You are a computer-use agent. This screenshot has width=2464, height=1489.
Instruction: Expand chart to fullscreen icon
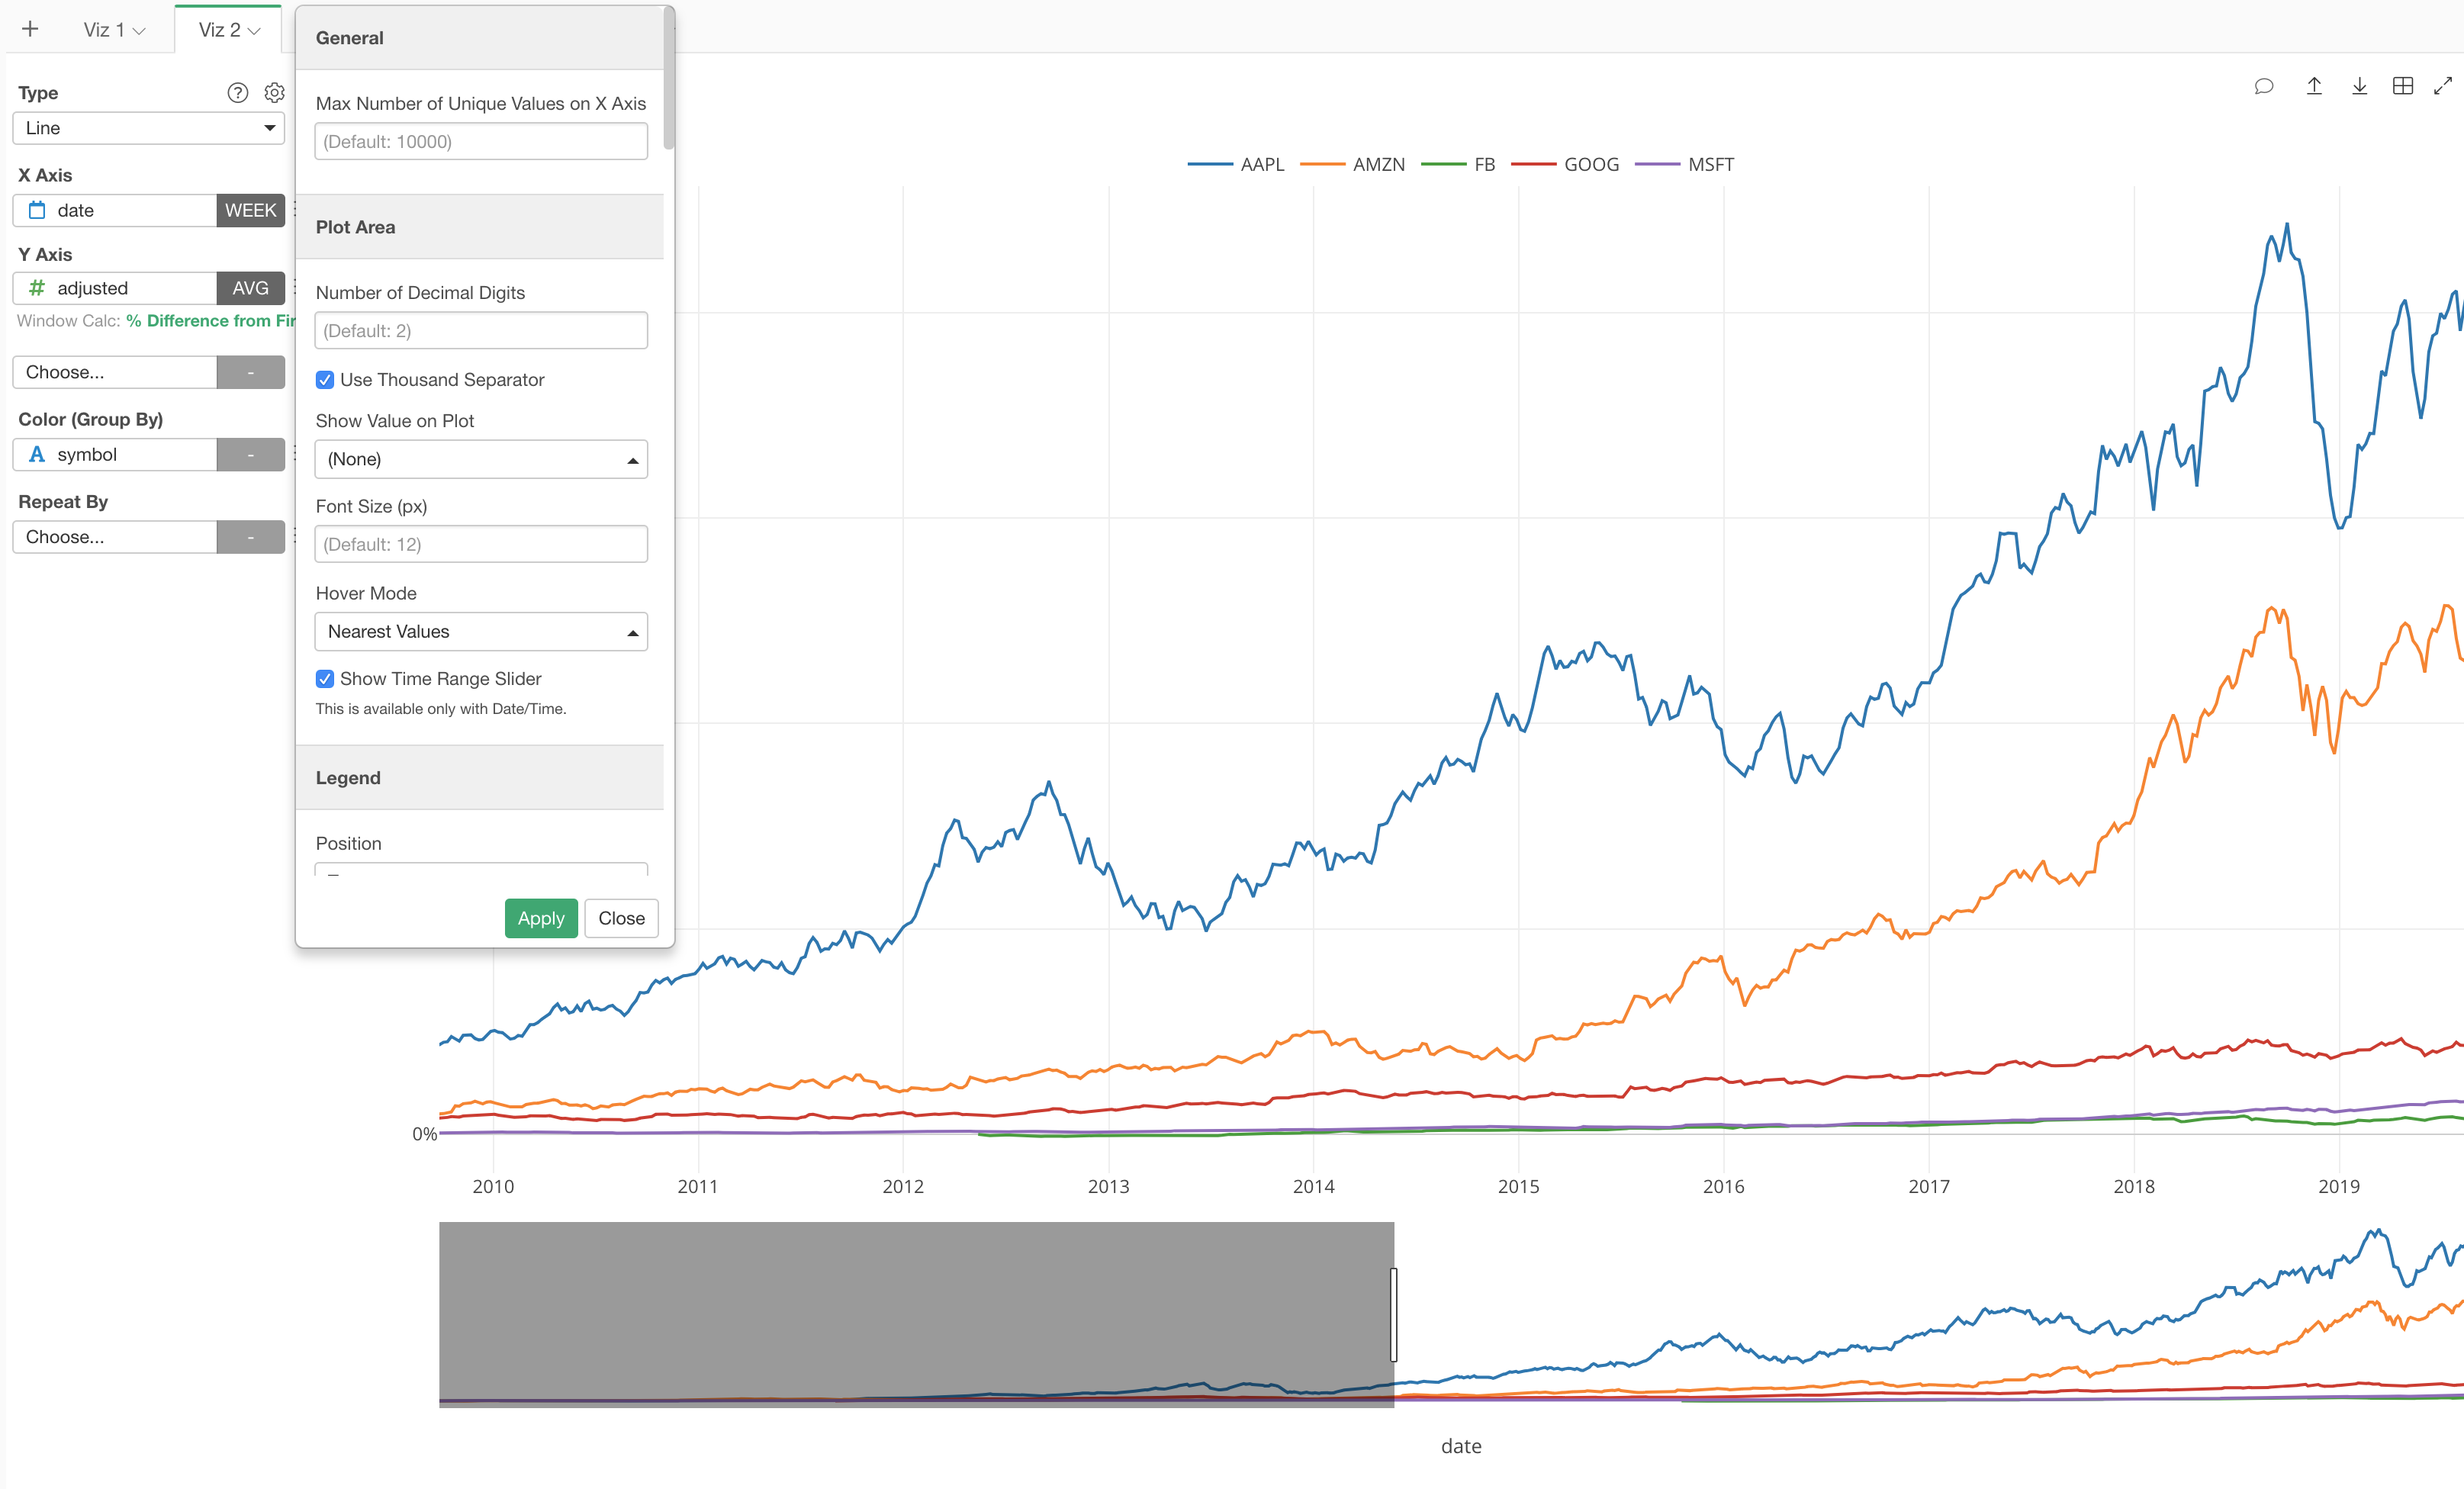pyautogui.click(x=2443, y=86)
